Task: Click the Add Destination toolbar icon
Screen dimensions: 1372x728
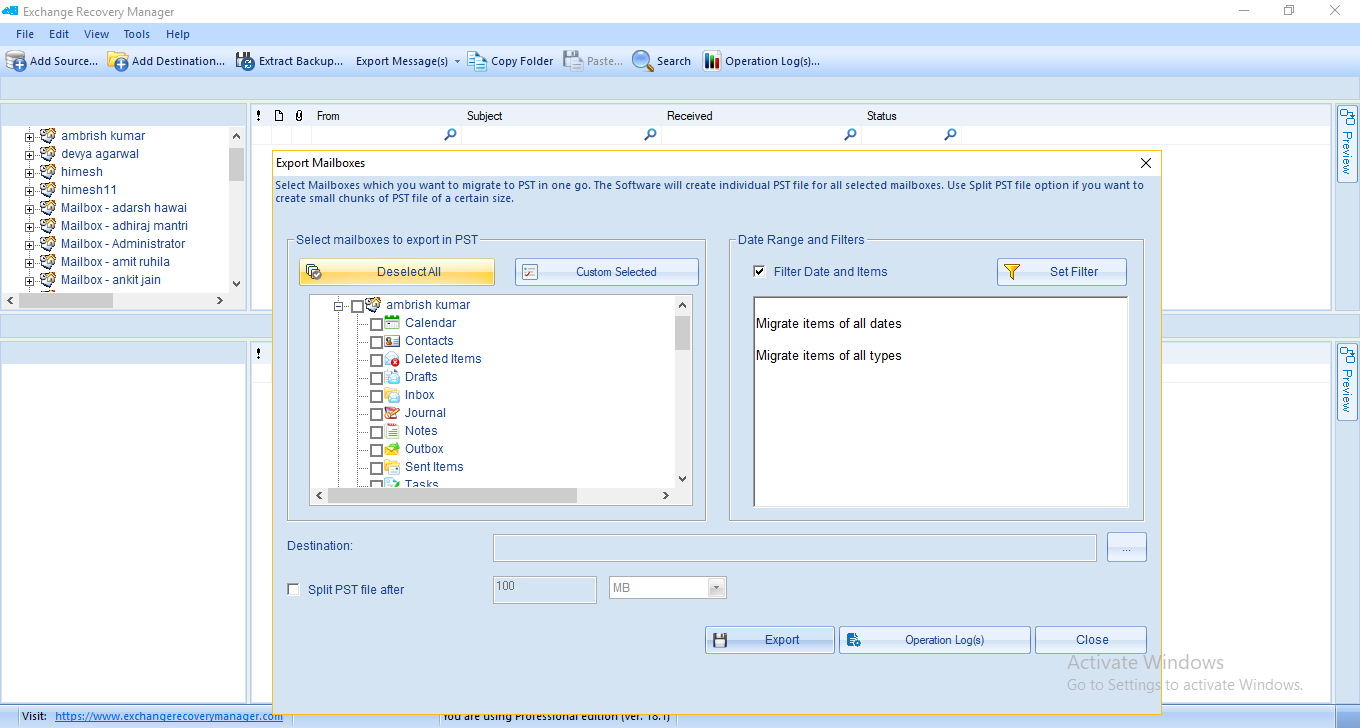Action: 118,61
